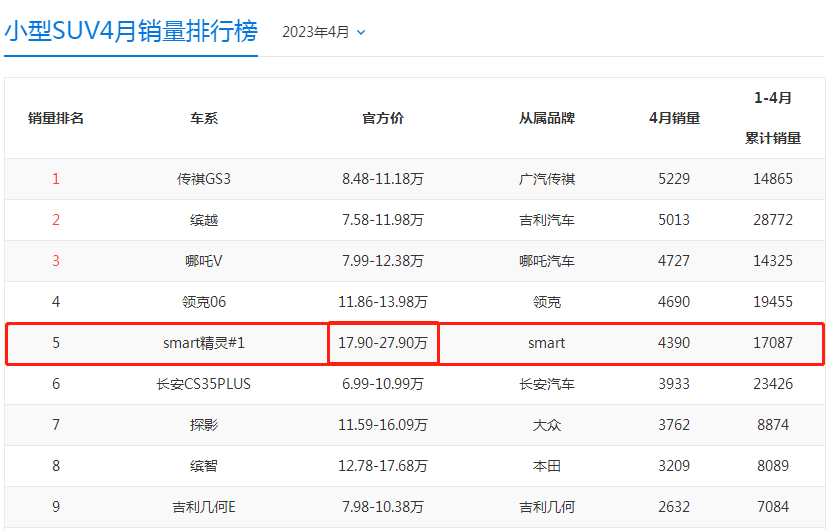Screen dimensions: 830x530
Task: Click the 车系 column header
Action: point(204,118)
